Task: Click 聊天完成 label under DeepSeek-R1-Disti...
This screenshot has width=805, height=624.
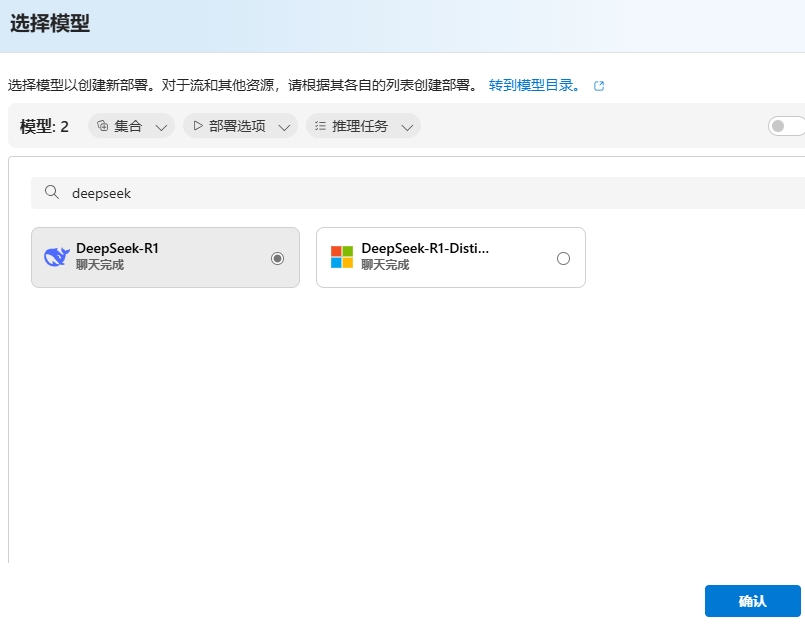Action: pyautogui.click(x=386, y=265)
